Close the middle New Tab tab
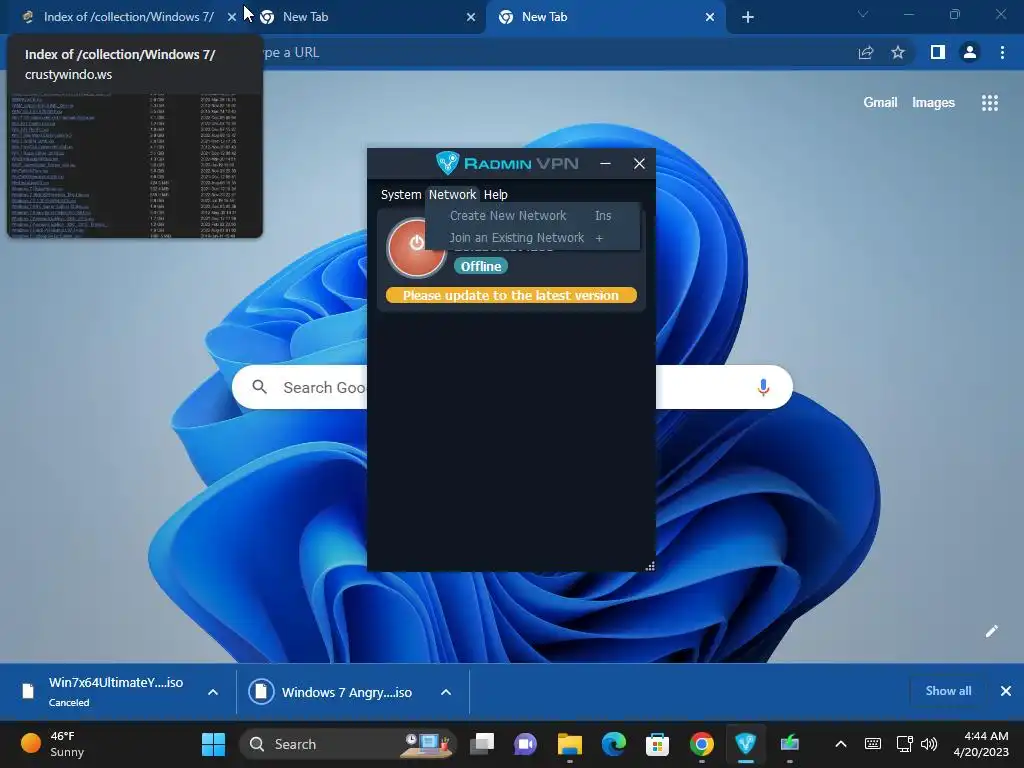Screen dimensions: 1024x768 click(x=471, y=17)
